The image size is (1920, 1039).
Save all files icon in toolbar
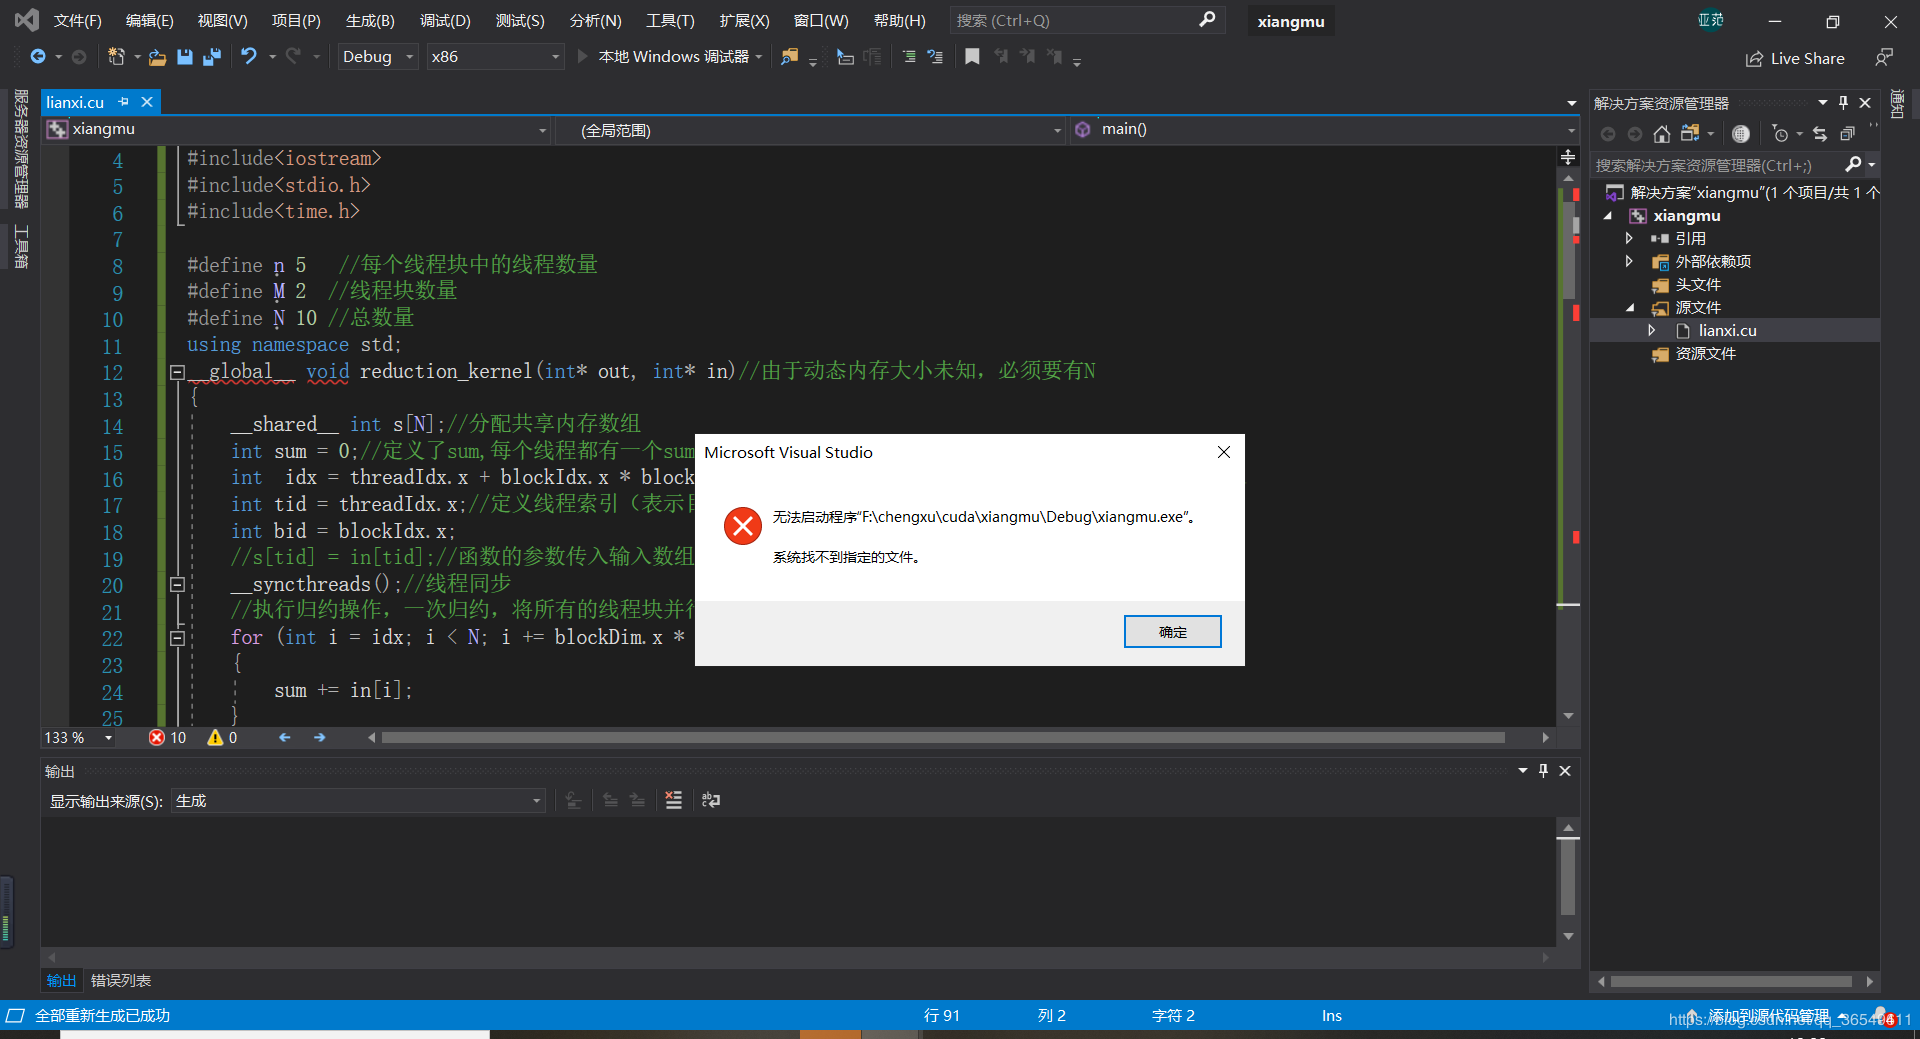coord(211,57)
